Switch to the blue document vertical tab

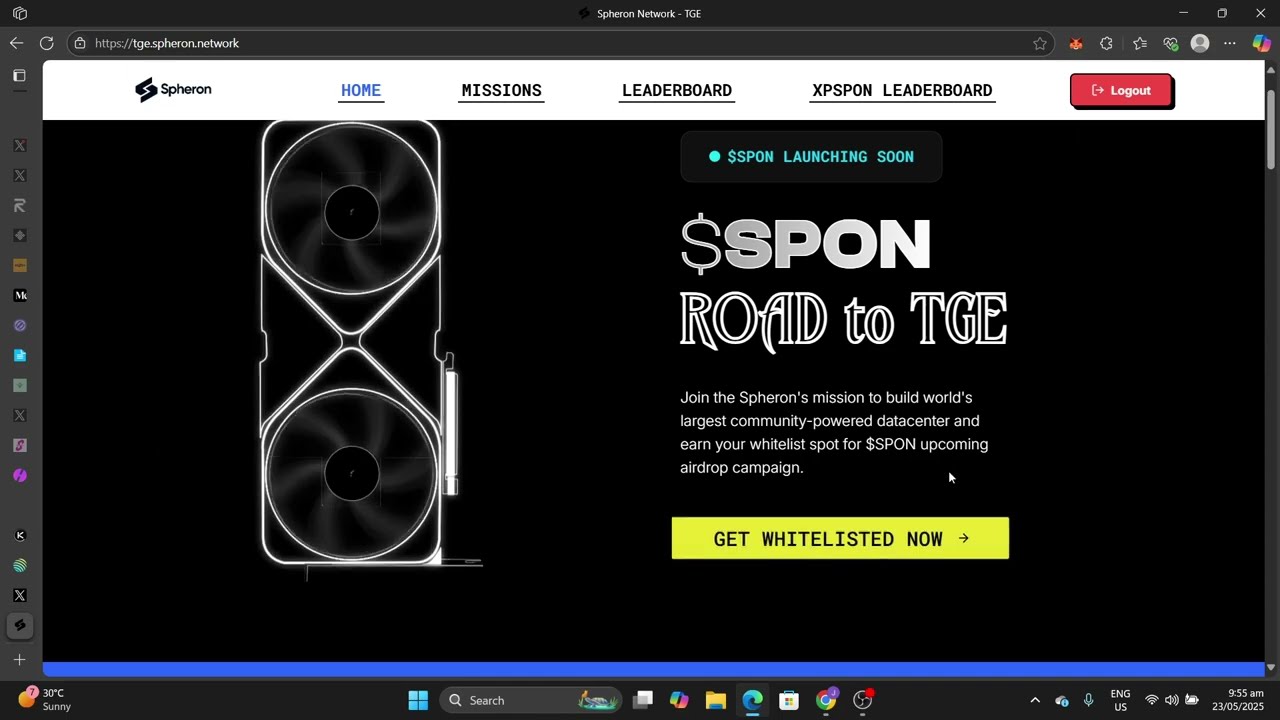coord(20,355)
